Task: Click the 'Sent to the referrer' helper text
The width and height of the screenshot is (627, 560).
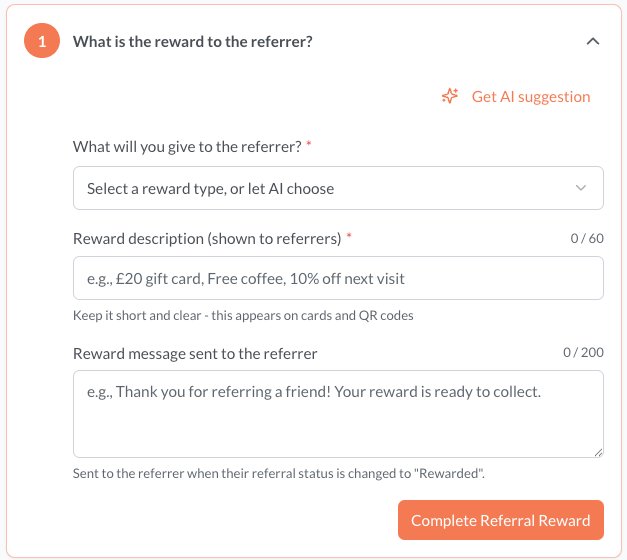Action: click(279, 474)
